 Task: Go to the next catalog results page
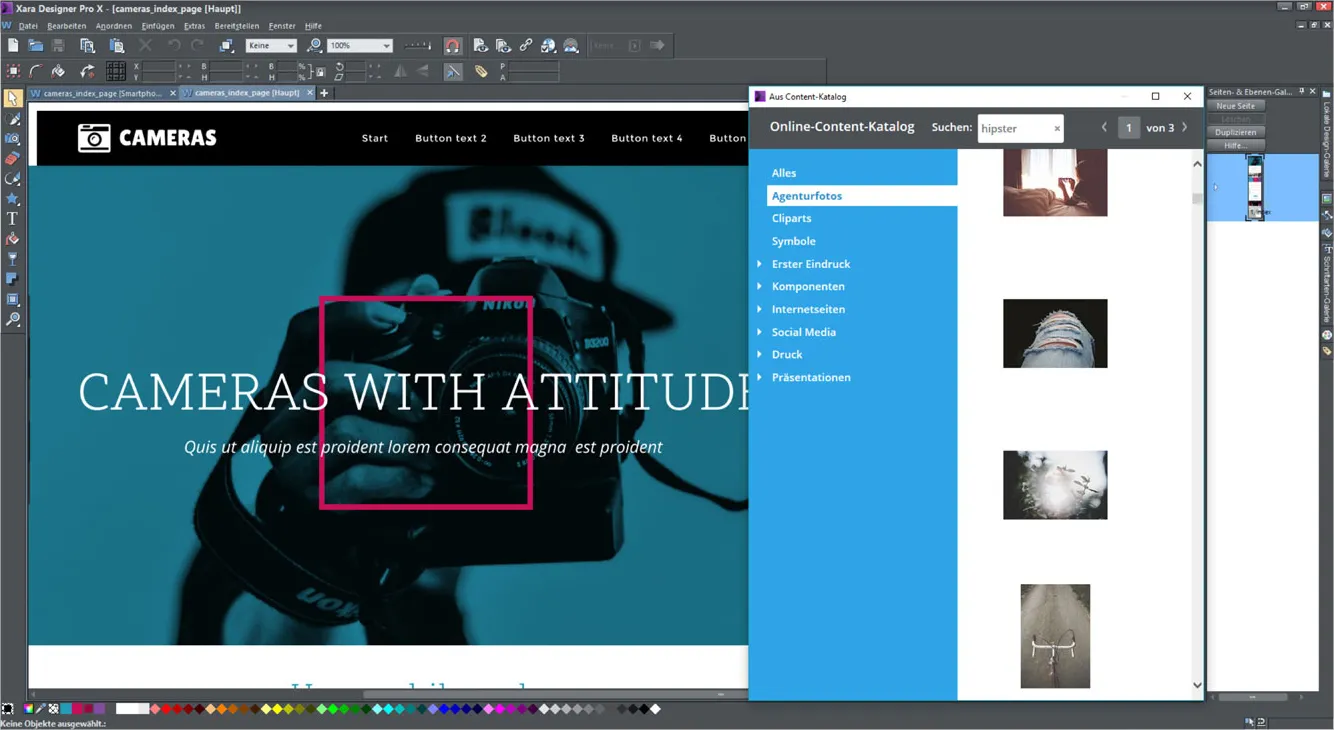pos(1185,128)
